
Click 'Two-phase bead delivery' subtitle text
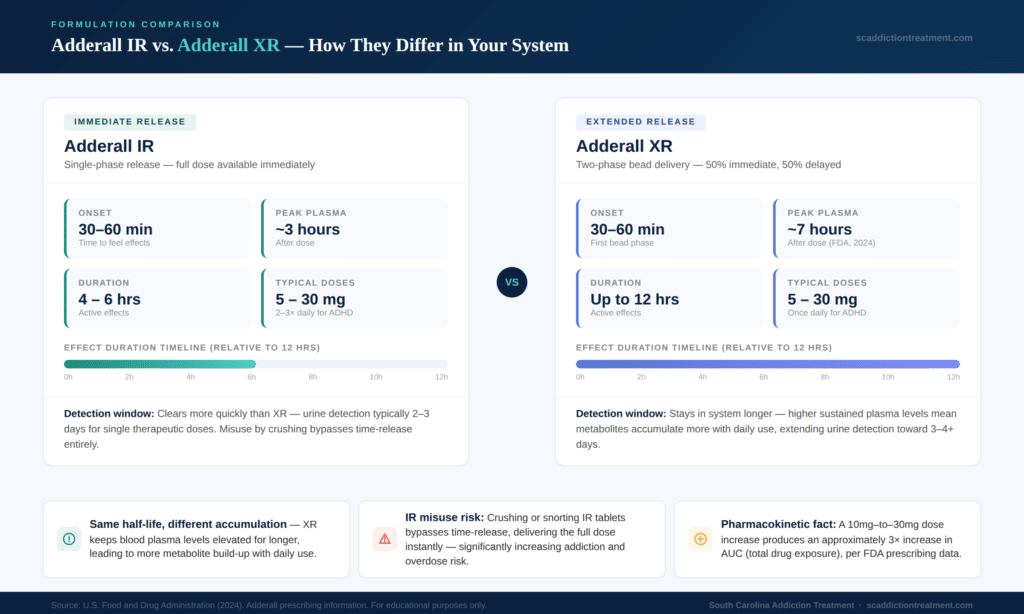pyautogui.click(x=708, y=165)
